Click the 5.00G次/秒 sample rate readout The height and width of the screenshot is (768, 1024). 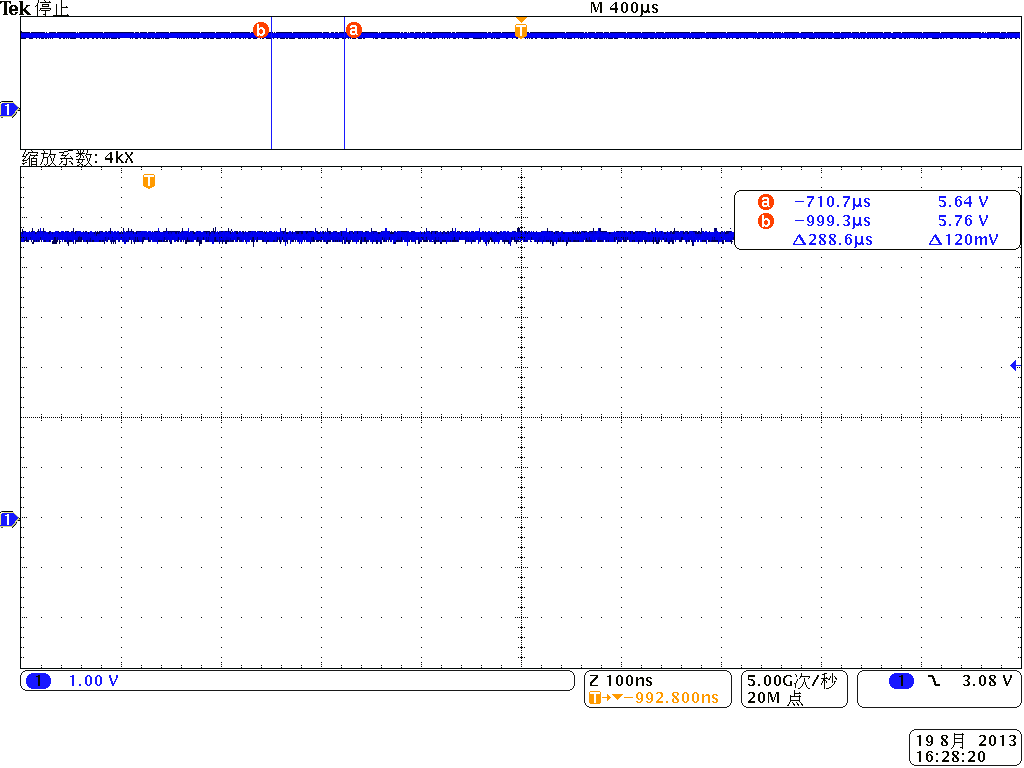pyautogui.click(x=792, y=680)
